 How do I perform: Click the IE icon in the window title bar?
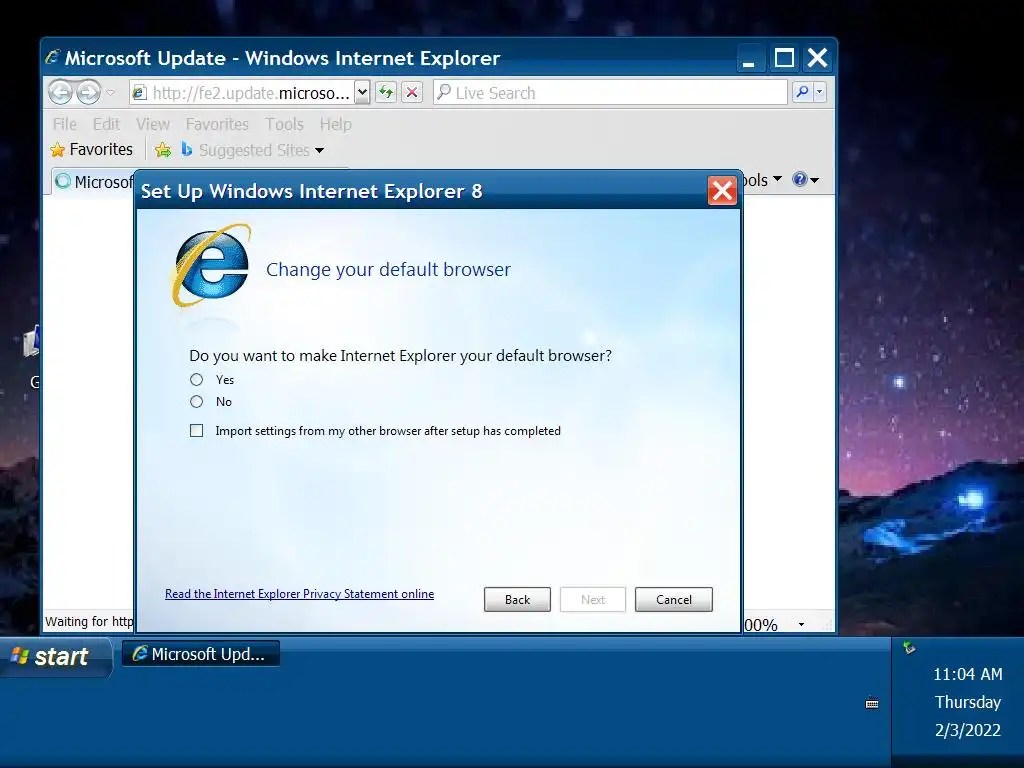(52, 57)
